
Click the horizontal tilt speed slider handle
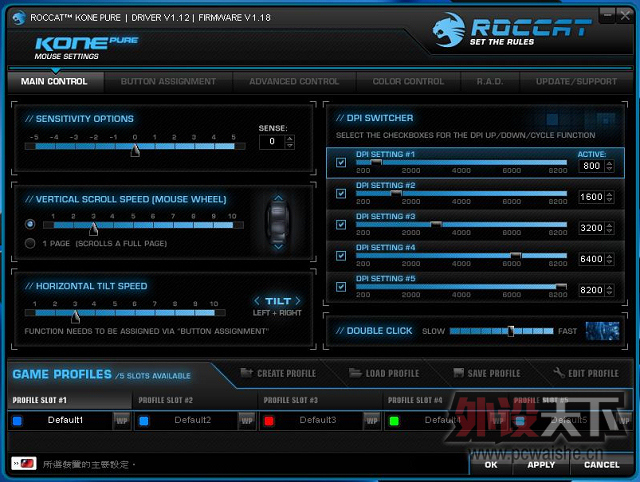[75, 316]
